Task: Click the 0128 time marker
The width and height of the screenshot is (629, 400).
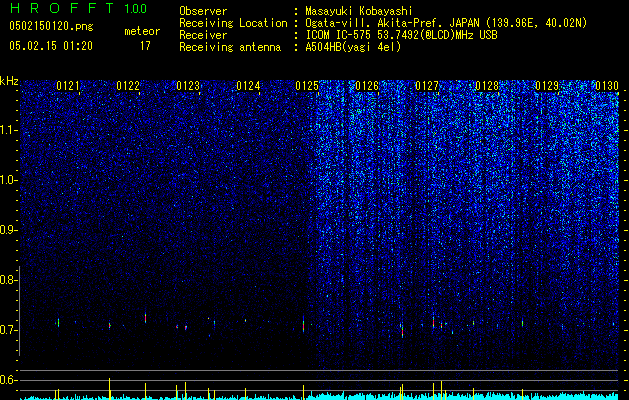Action: [487, 86]
